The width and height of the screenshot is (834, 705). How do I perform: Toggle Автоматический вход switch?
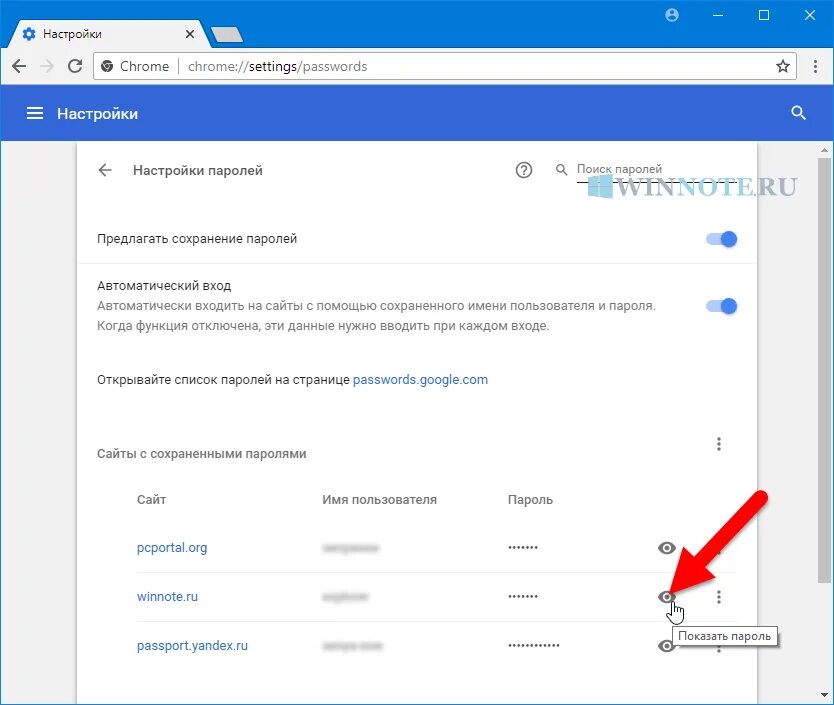(721, 306)
